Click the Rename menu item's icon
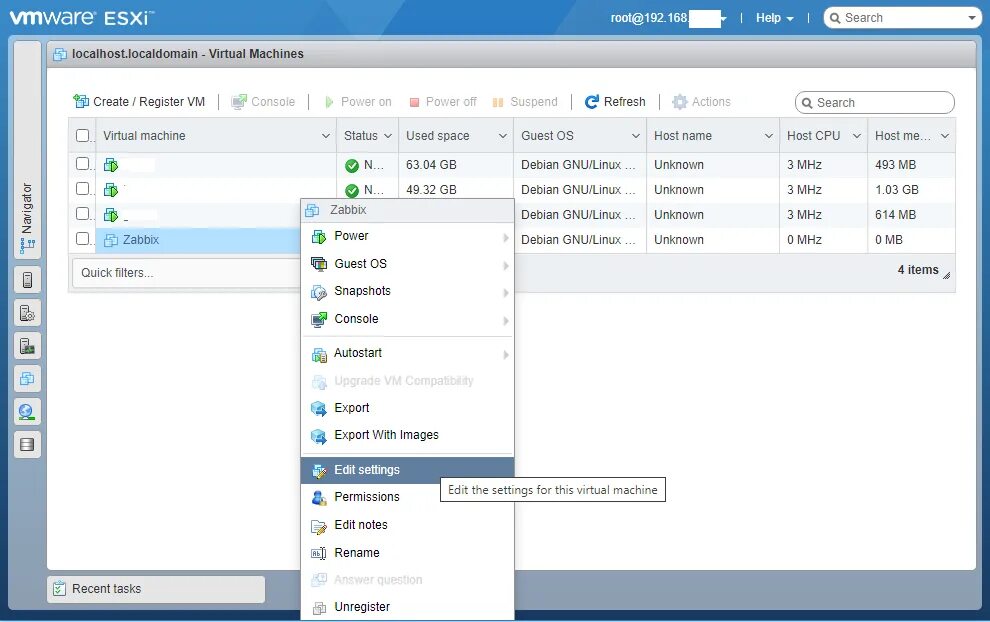Image resolution: width=990 pixels, height=622 pixels. 319,554
